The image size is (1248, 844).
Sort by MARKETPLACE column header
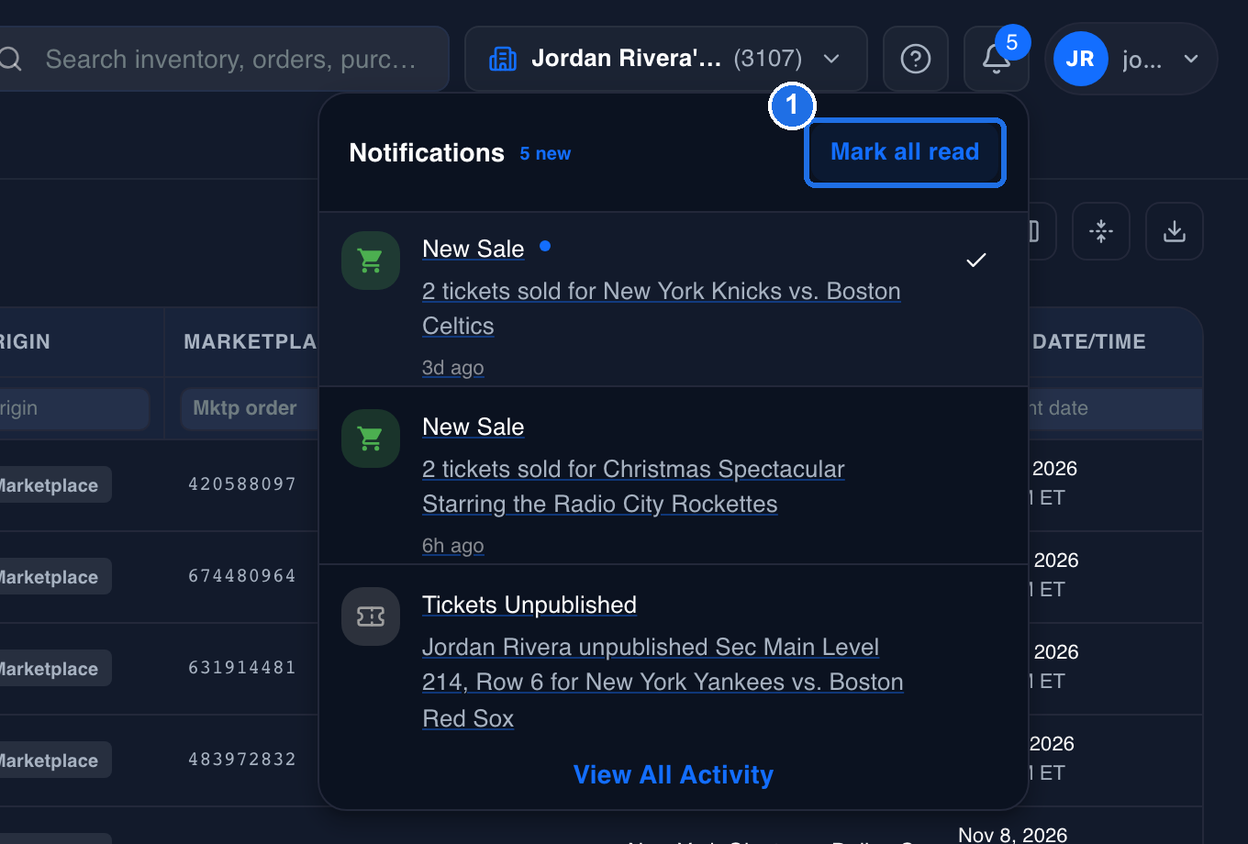tap(250, 342)
